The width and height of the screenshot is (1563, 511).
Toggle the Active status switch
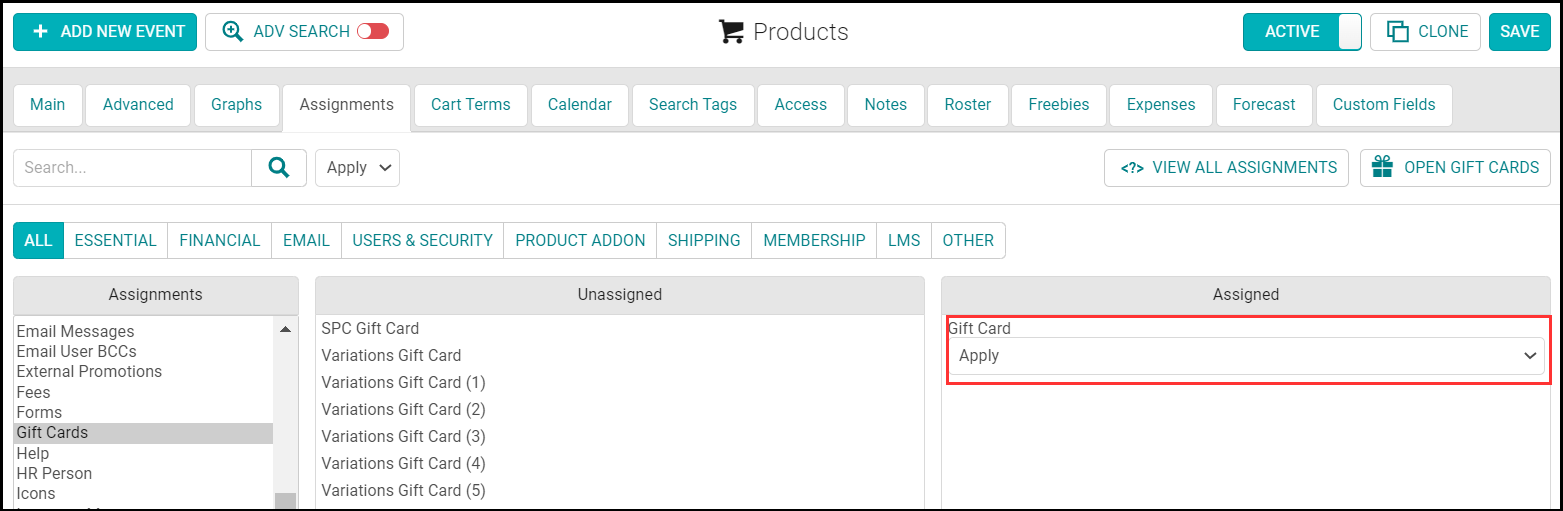[x=1349, y=32]
